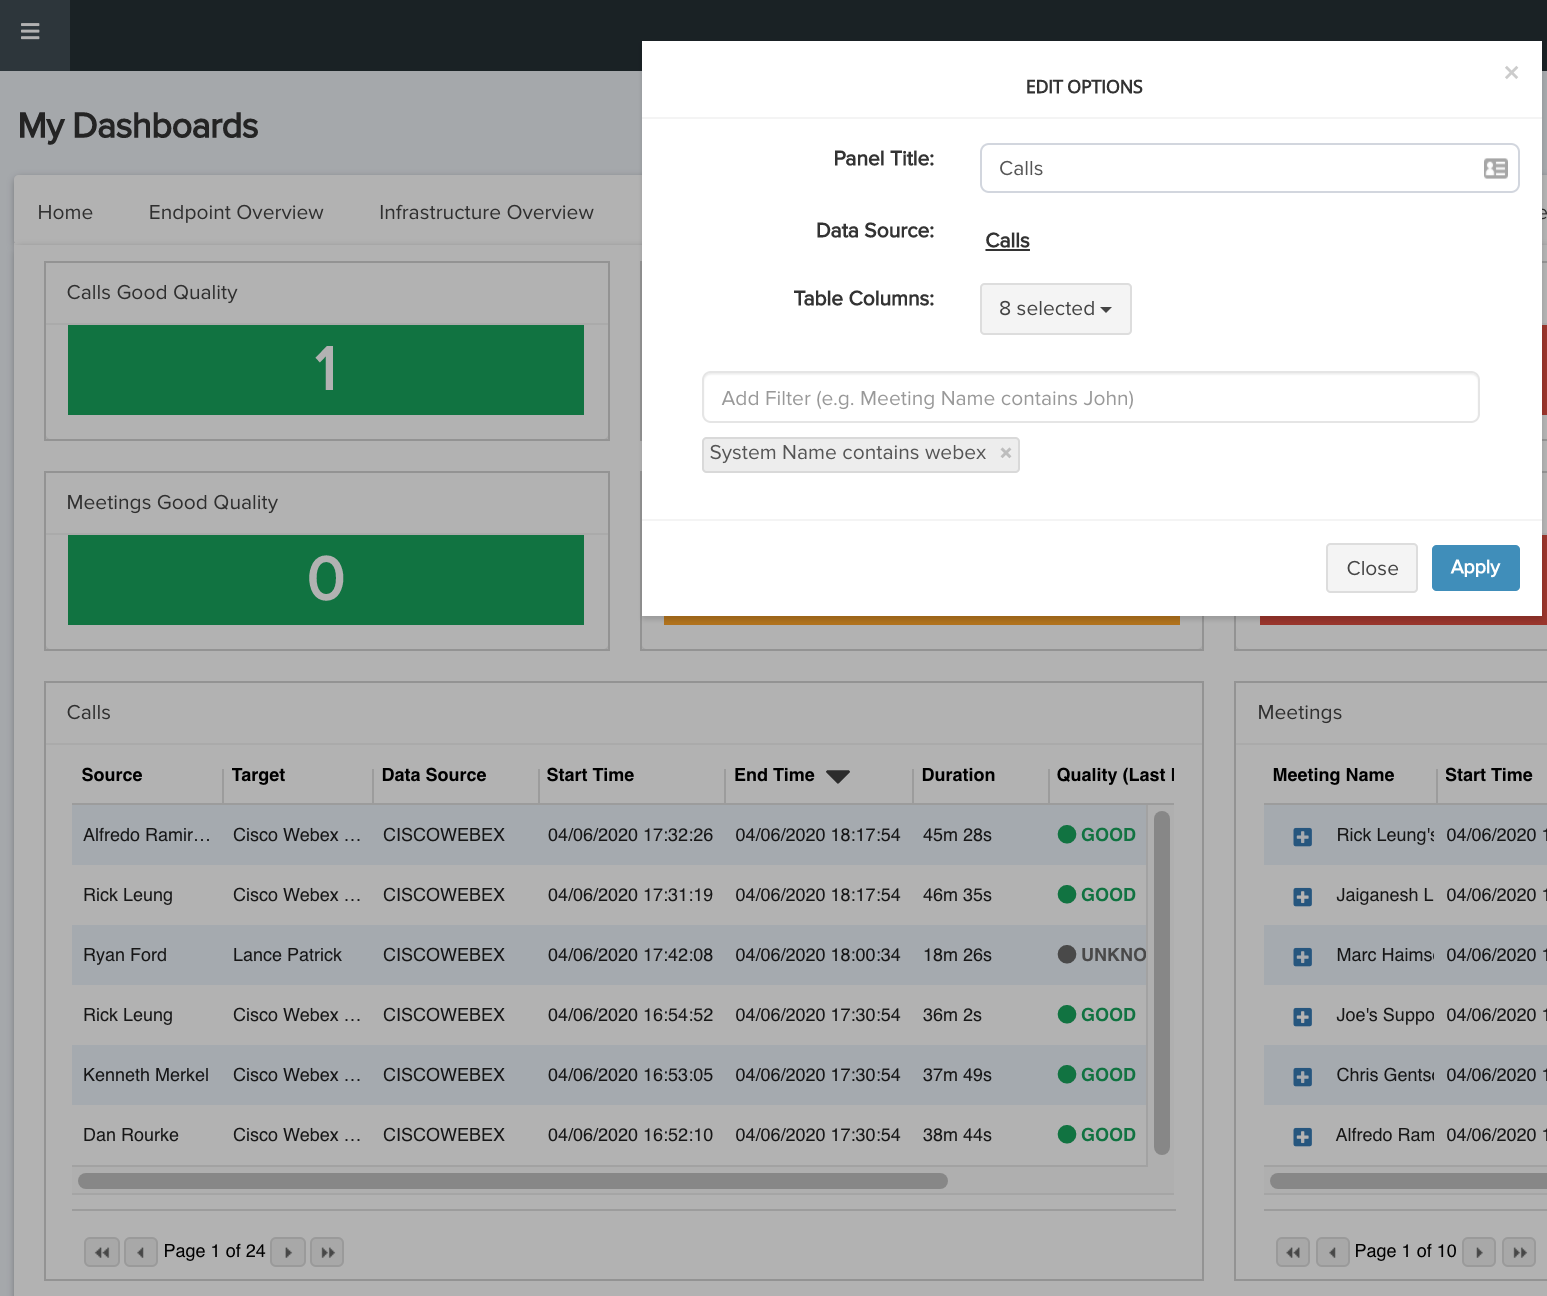
Task: Go to next page of Meetings table
Action: (x=1479, y=1252)
